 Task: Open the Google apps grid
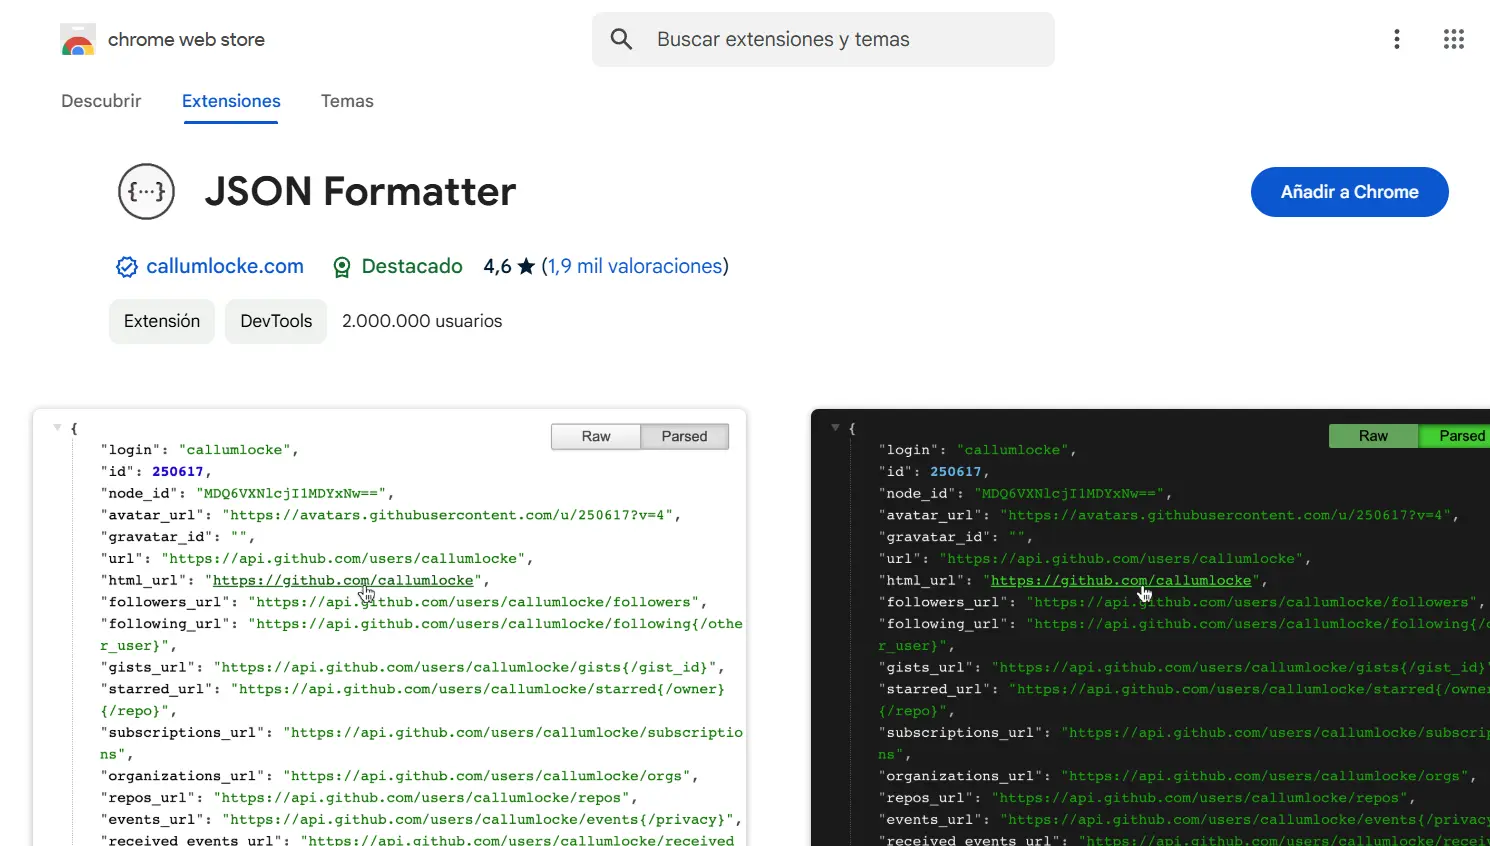[x=1454, y=39]
